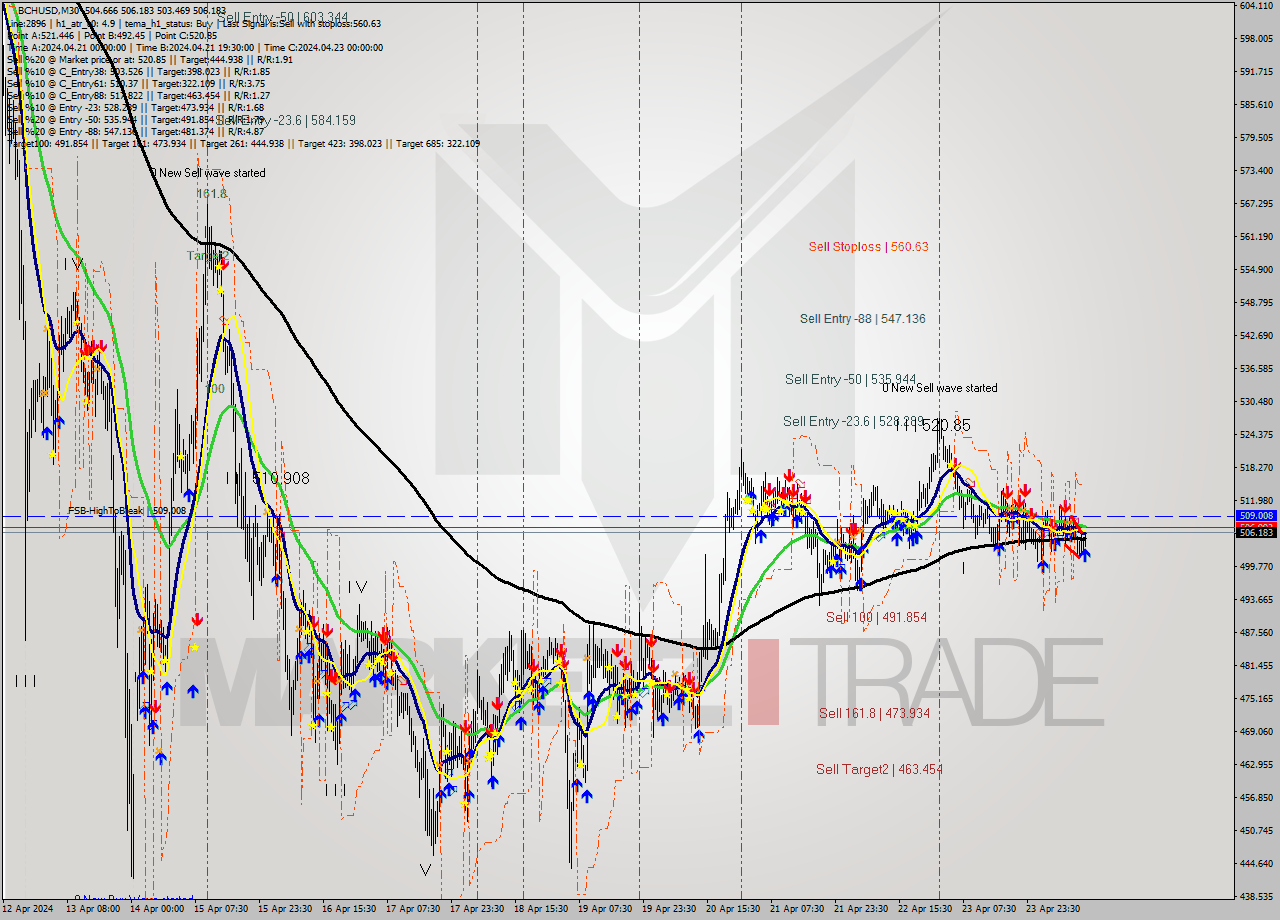This screenshot has width=1280, height=920.
Task: Select the '17 Apr 23:30' time label
Action: [476, 909]
